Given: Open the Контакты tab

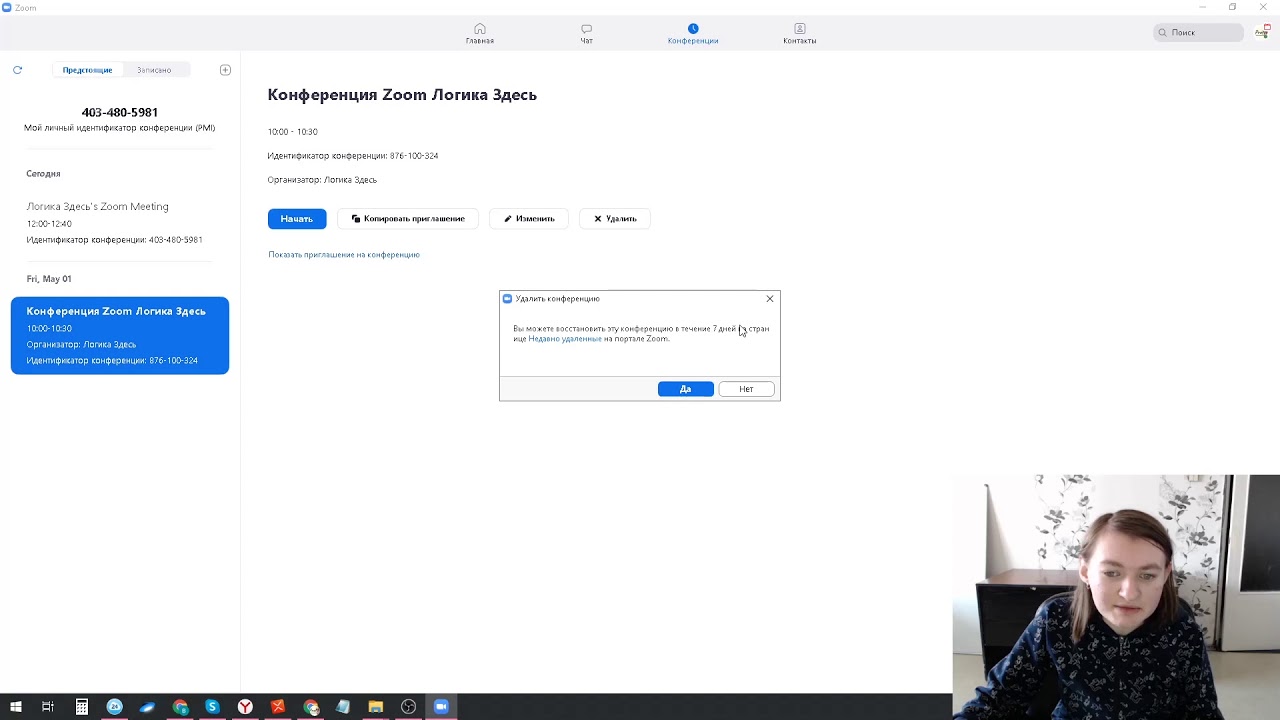Looking at the screenshot, I should coord(800,34).
